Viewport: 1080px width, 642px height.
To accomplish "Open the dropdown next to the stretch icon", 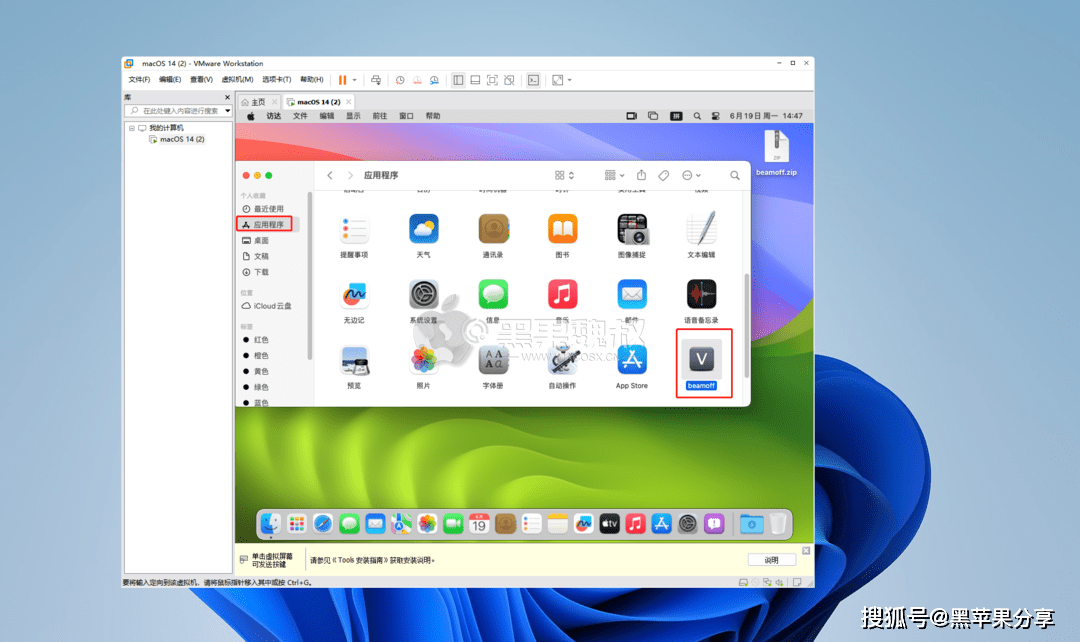I will [x=570, y=80].
